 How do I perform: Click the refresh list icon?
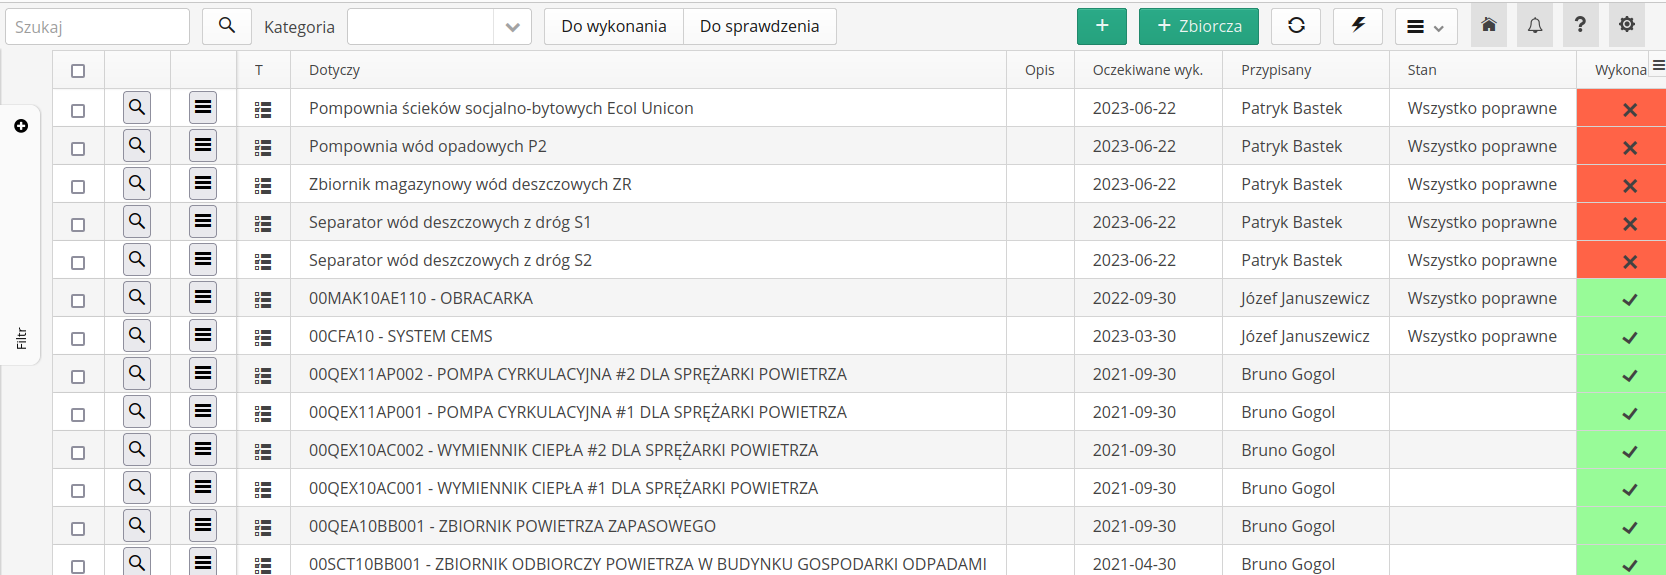(x=1296, y=26)
